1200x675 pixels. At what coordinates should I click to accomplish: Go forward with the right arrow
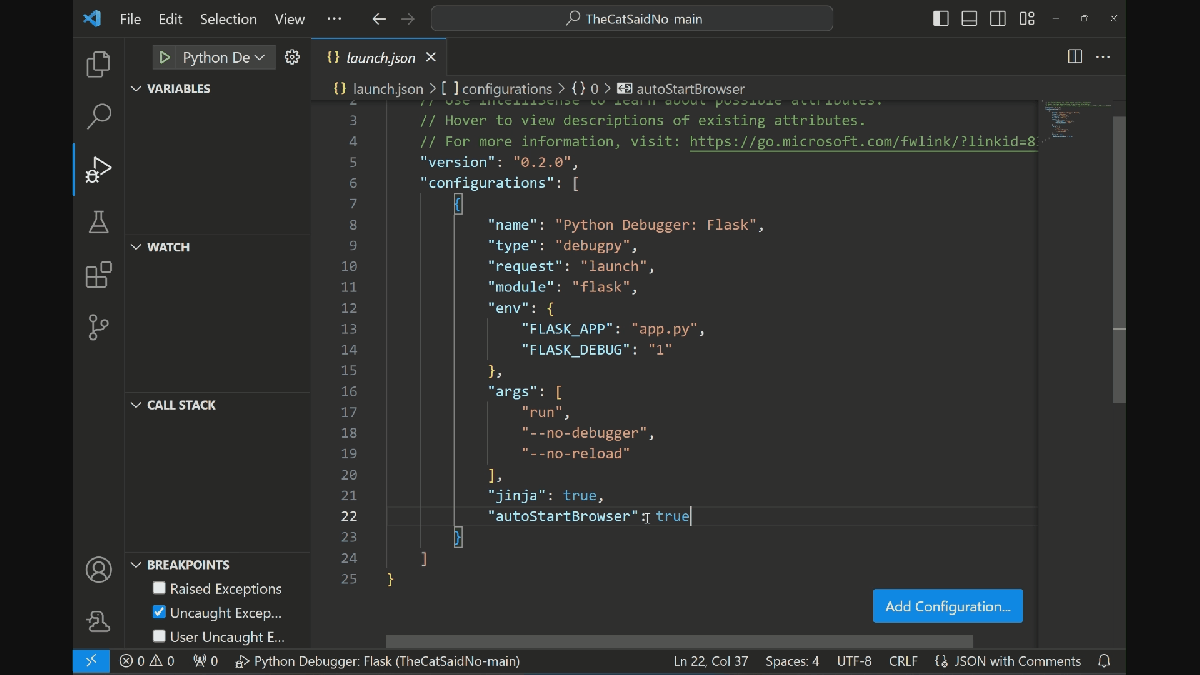(406, 19)
